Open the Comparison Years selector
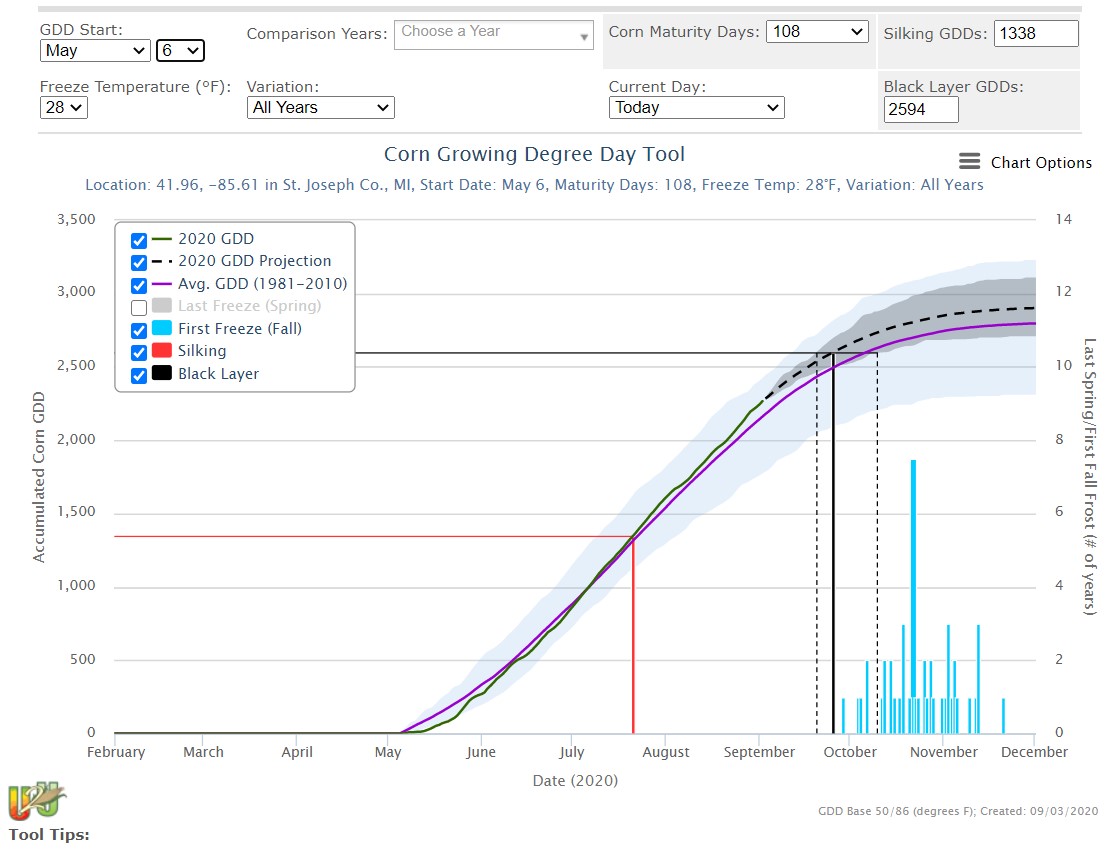The image size is (1117, 849). pyautogui.click(x=493, y=33)
